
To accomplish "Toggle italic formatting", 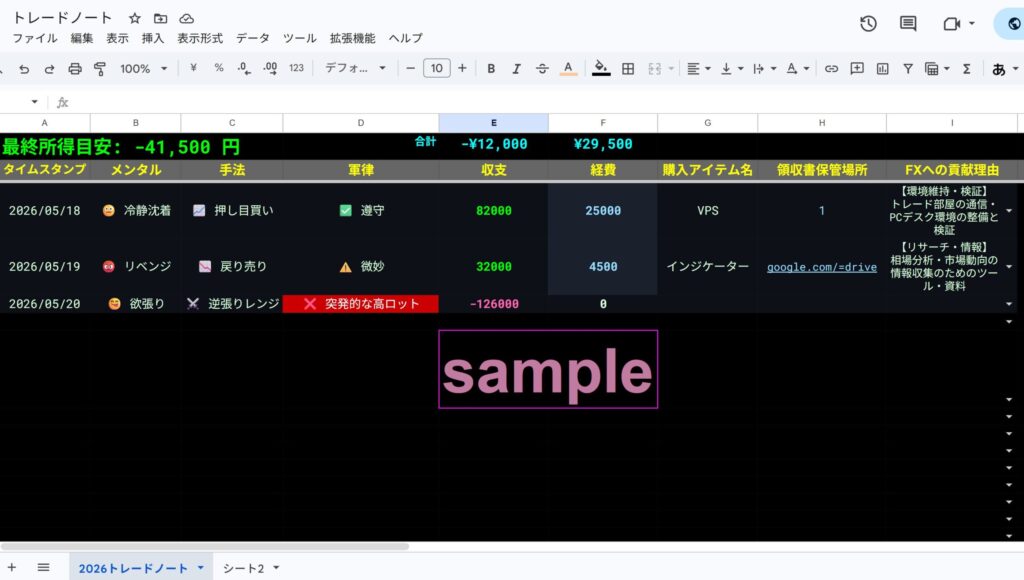I will (516, 69).
